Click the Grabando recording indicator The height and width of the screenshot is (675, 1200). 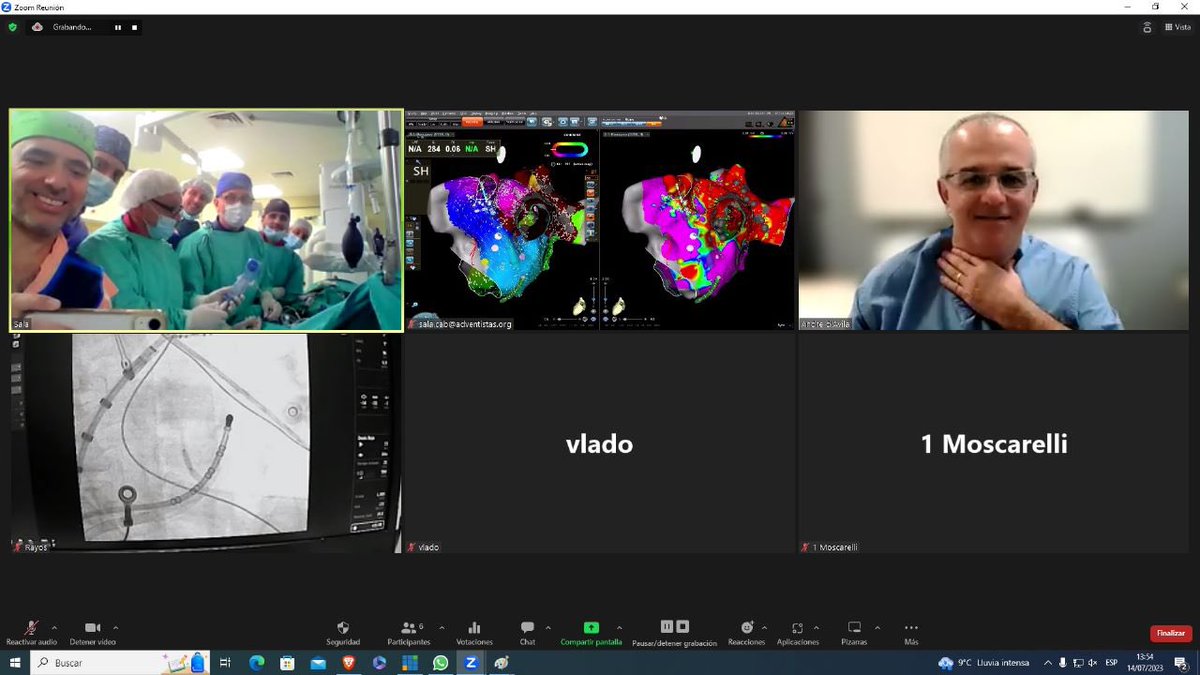click(x=62, y=27)
